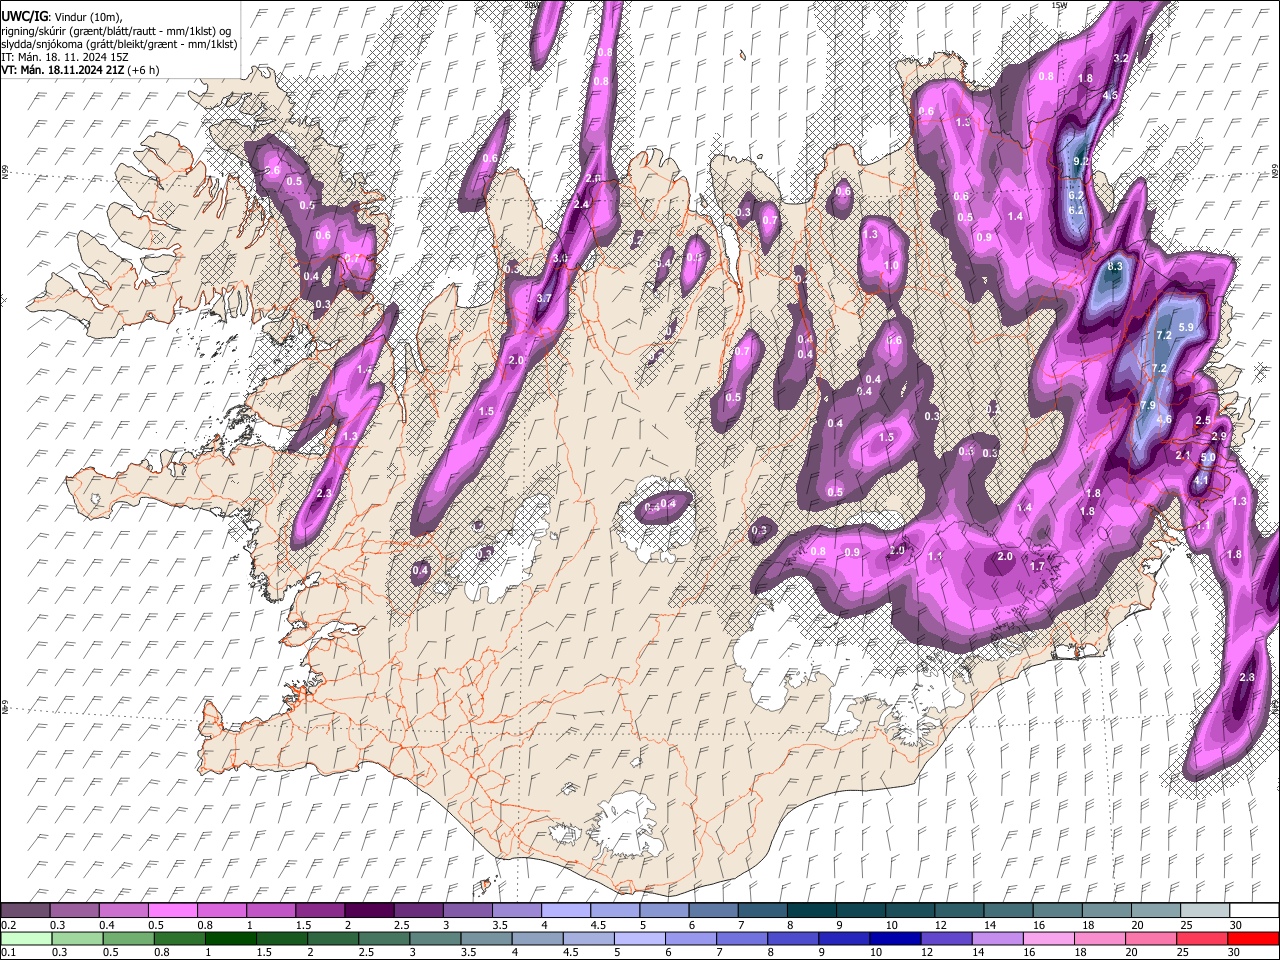
Task: Select the light pink swatch above 16 in lower legend
Action: pos(1049,938)
